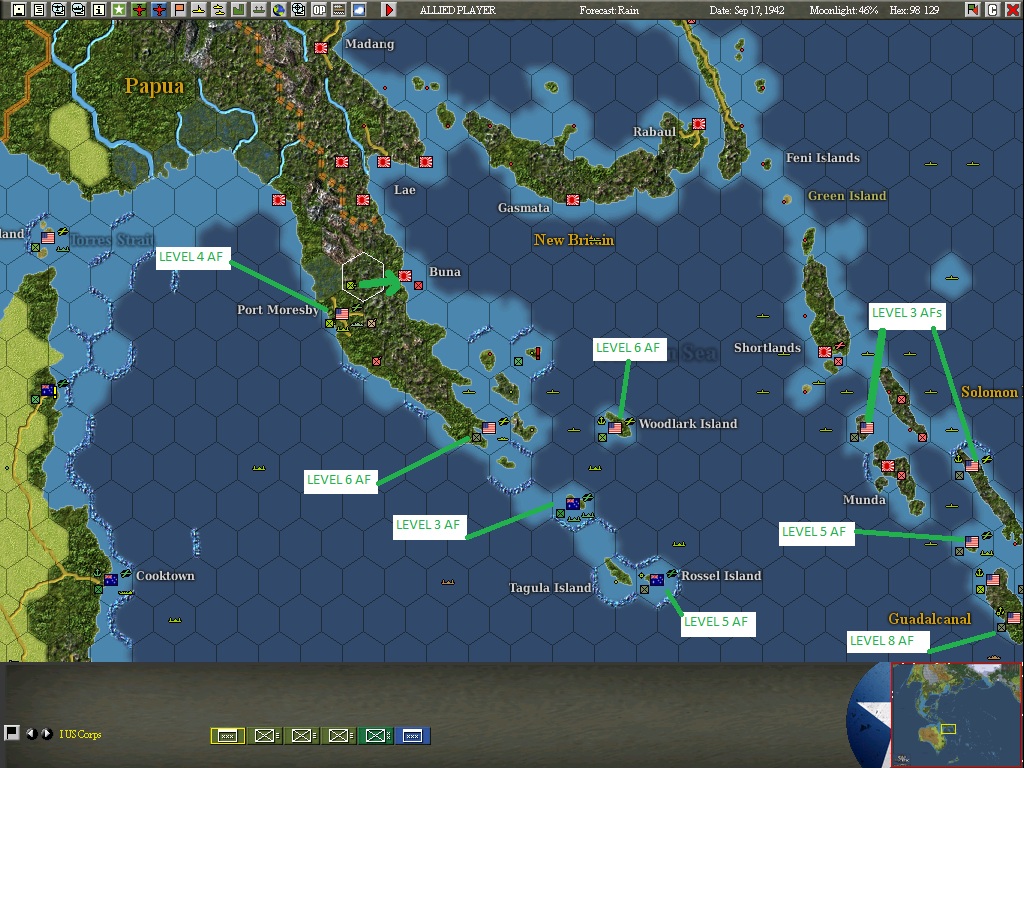The width and height of the screenshot is (1032, 898).
Task: Click the orange flag toolbar icon
Action: tap(179, 10)
